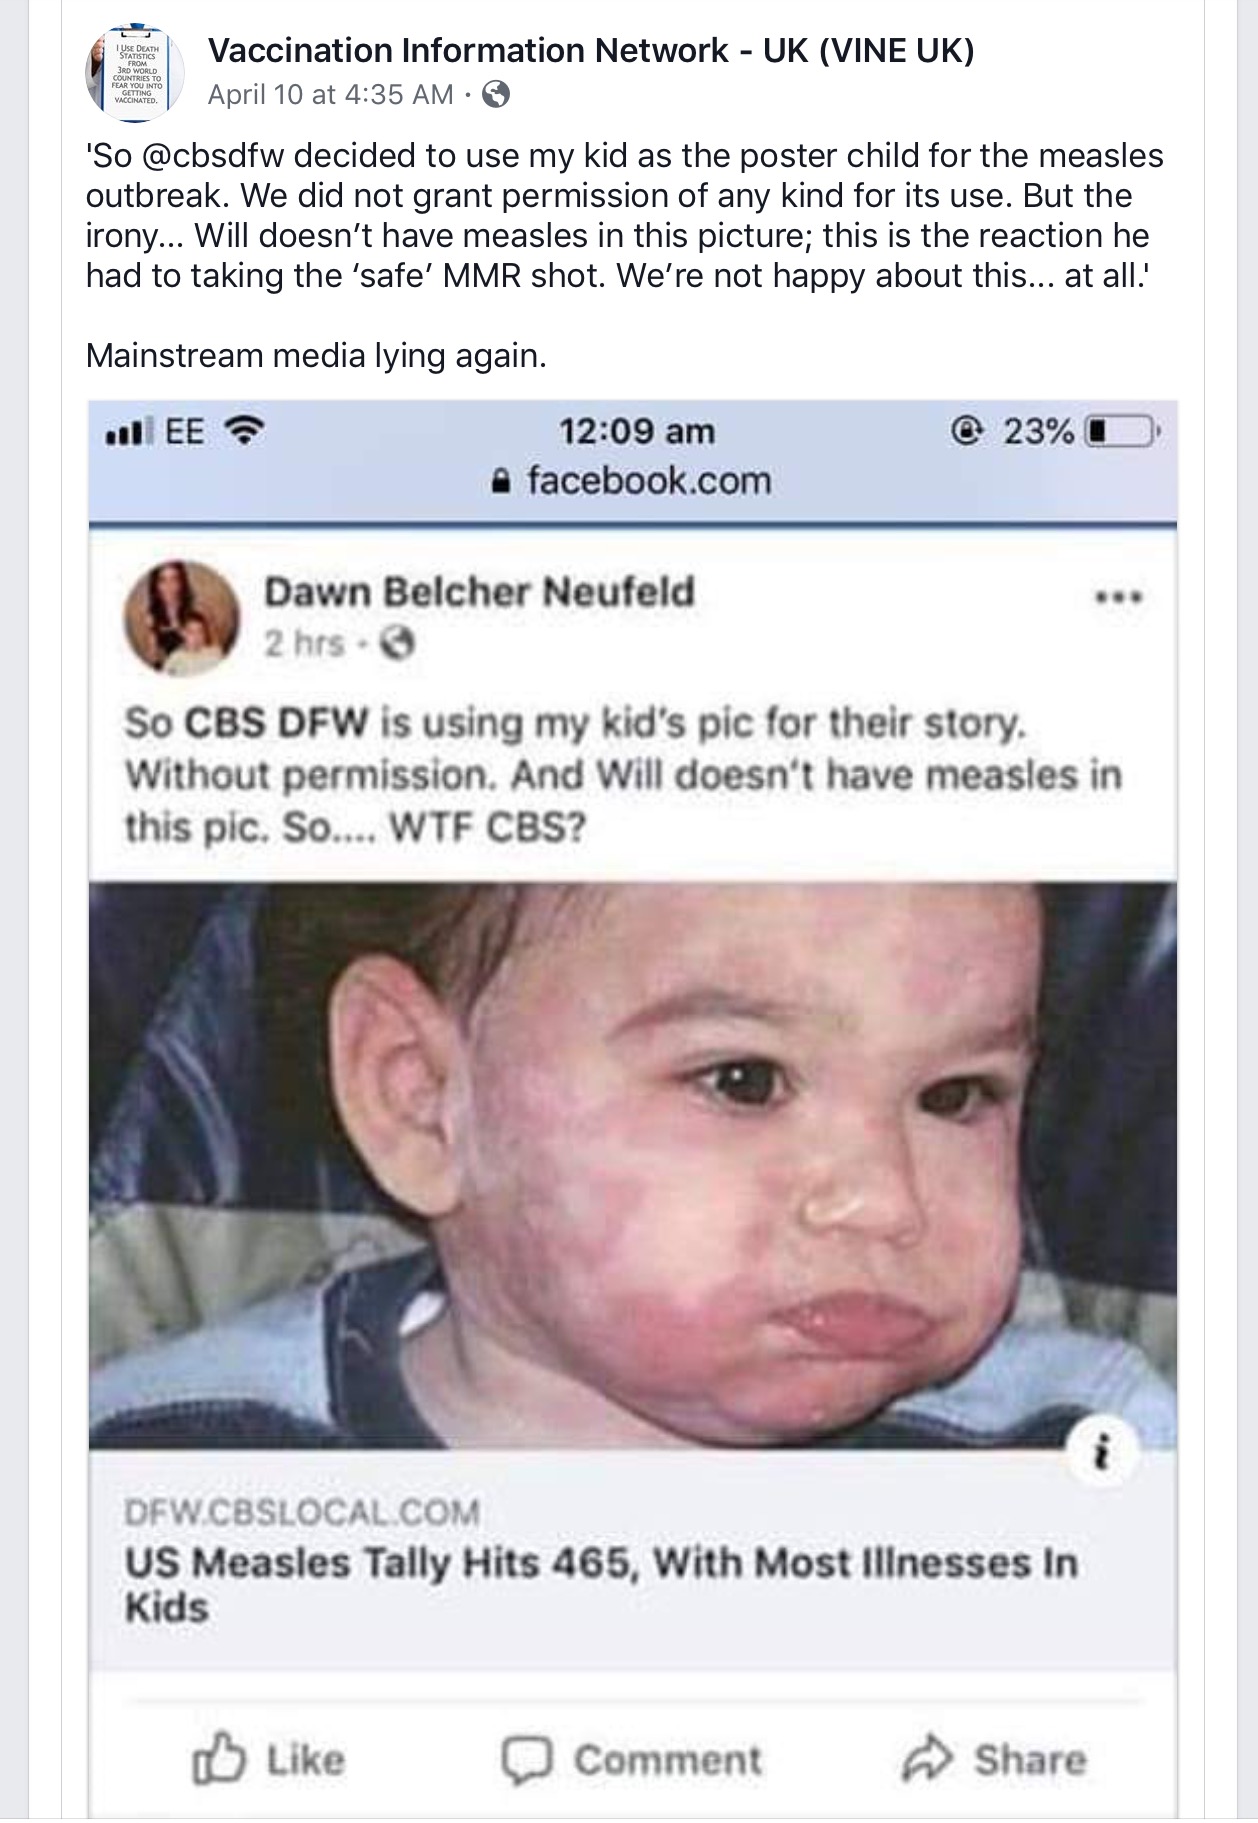Click the small globe beside 2 hrs
The image size is (1258, 1823).
(x=399, y=643)
